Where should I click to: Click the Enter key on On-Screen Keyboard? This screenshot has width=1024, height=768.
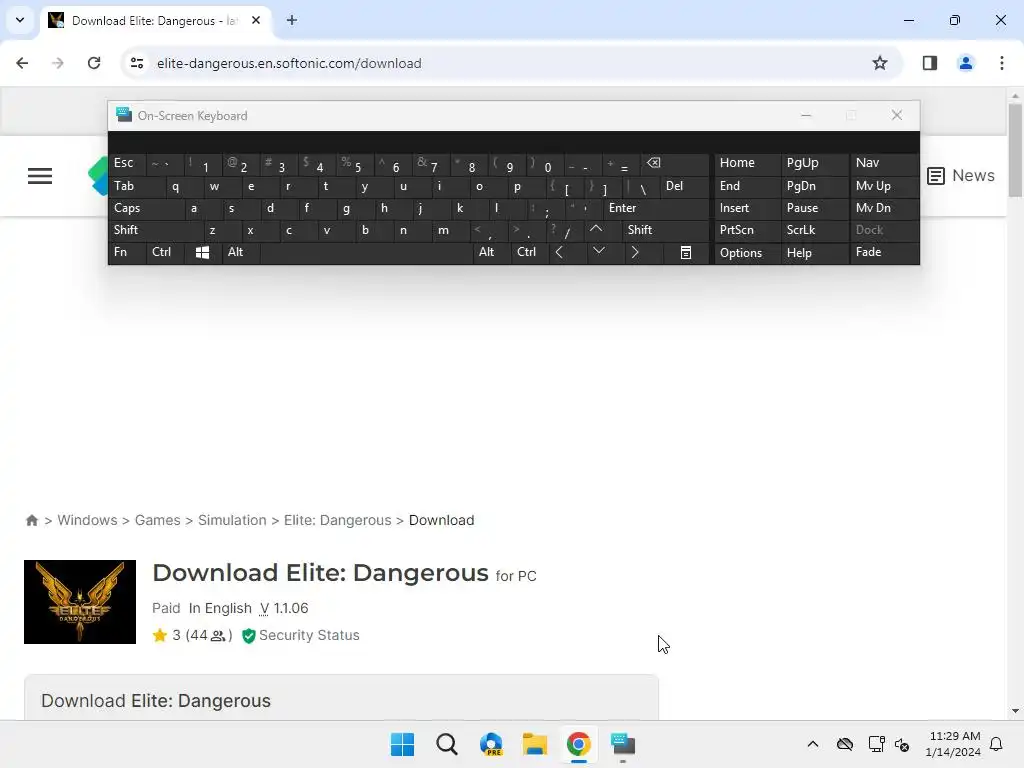tap(656, 208)
